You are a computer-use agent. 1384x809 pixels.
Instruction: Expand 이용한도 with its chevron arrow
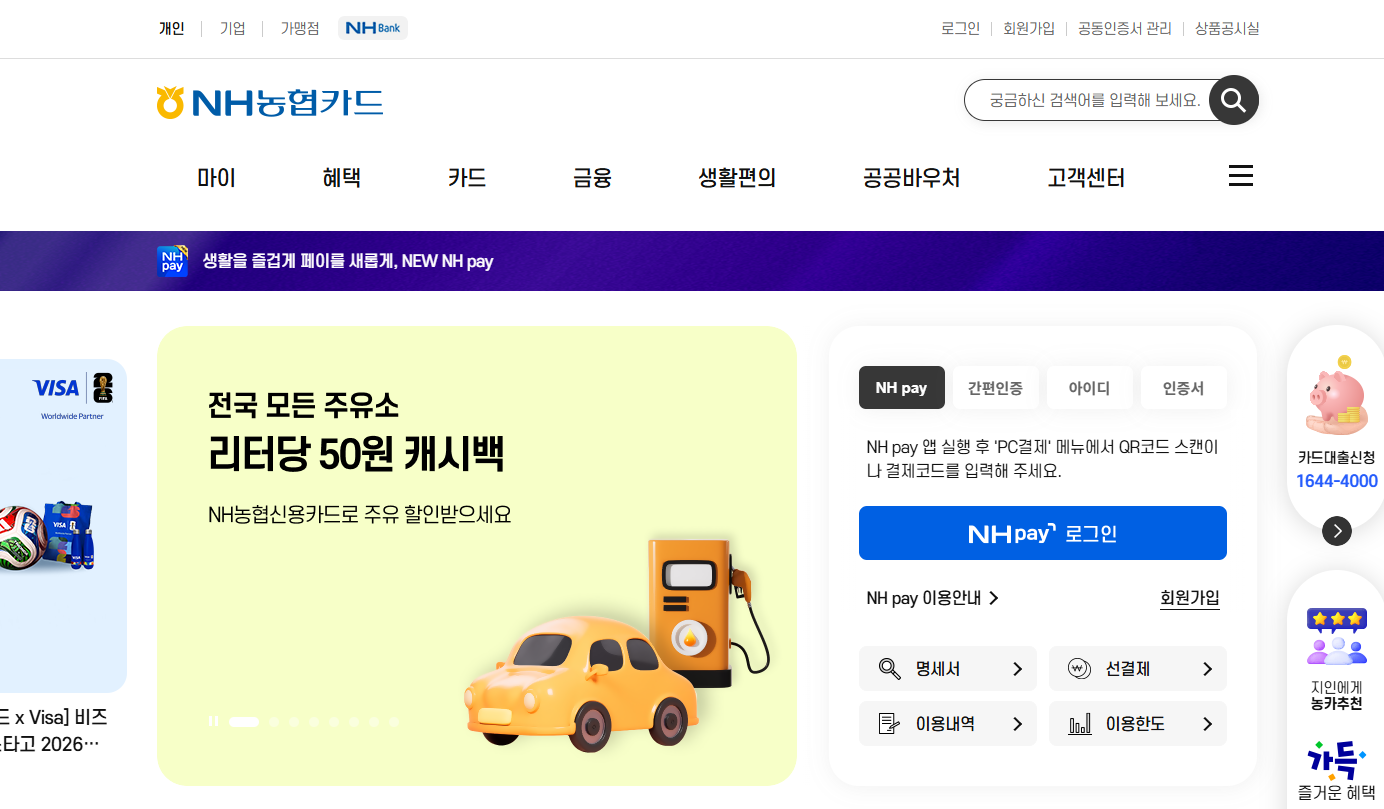[1207, 724]
